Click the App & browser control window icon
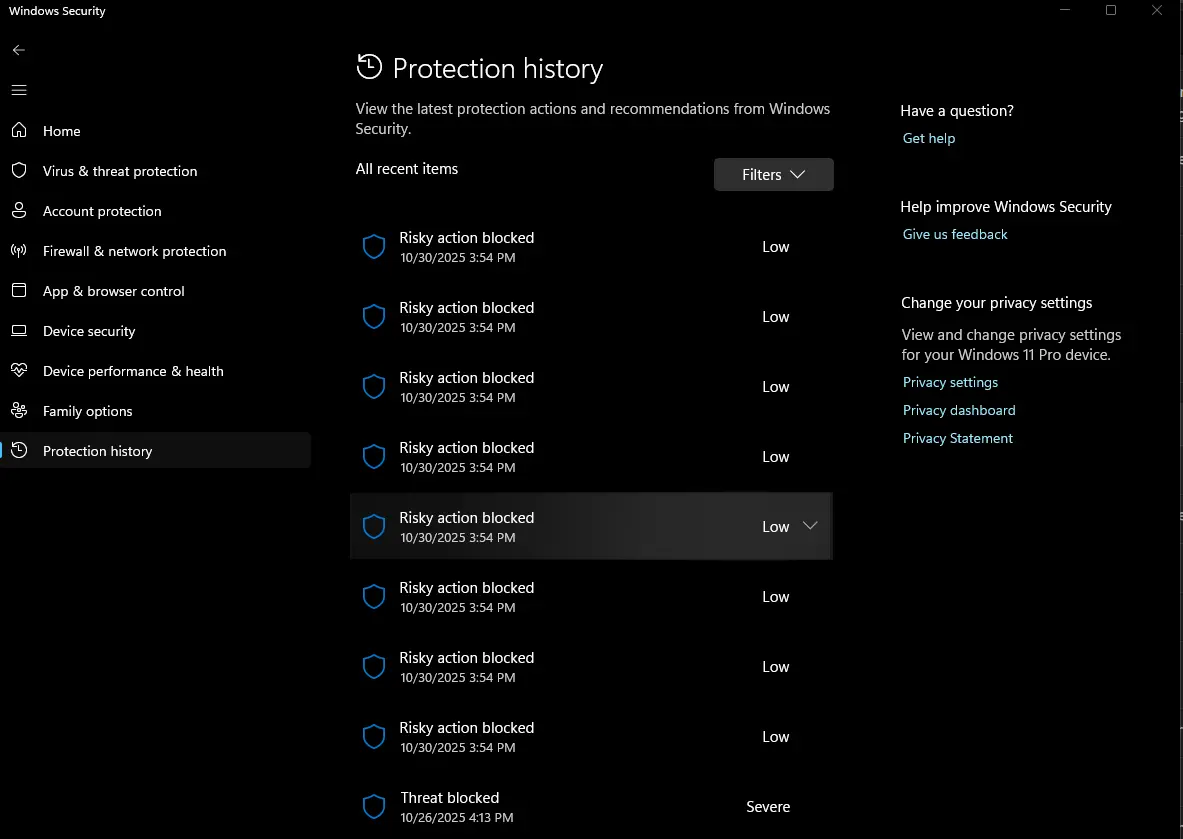Image resolution: width=1183 pixels, height=839 pixels. pos(19,290)
